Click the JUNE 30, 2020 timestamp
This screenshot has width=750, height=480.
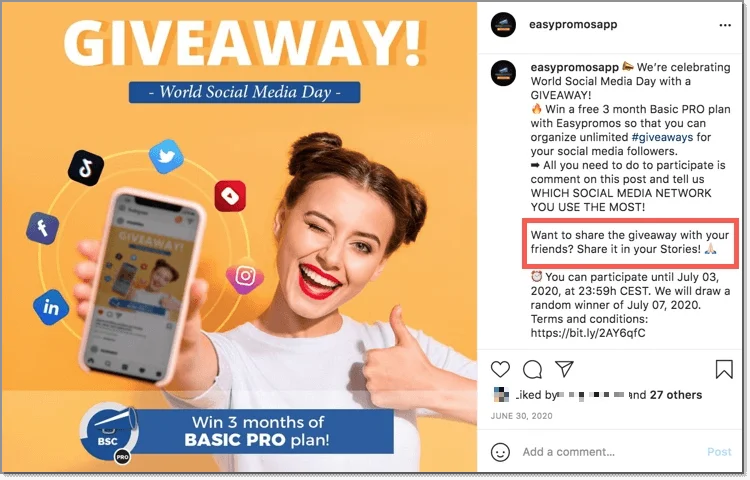[521, 416]
